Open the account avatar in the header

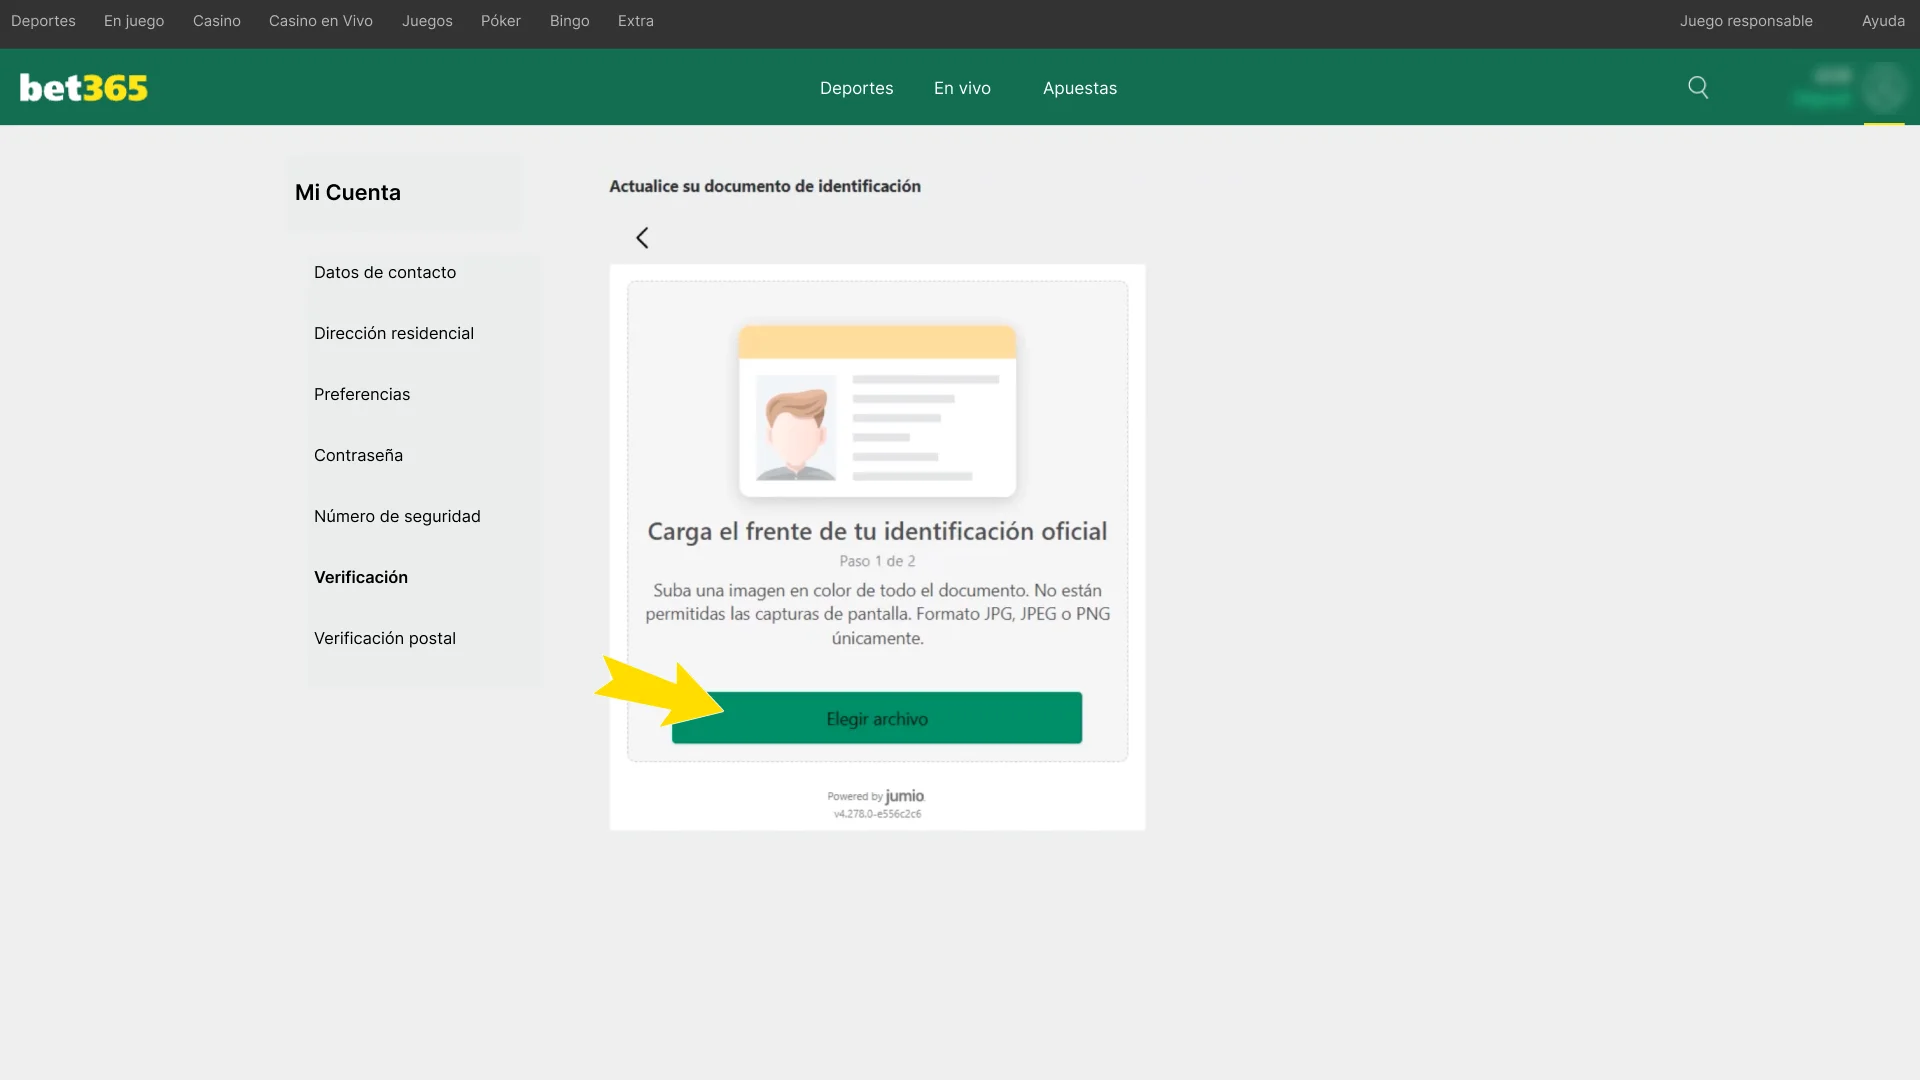click(x=1886, y=90)
